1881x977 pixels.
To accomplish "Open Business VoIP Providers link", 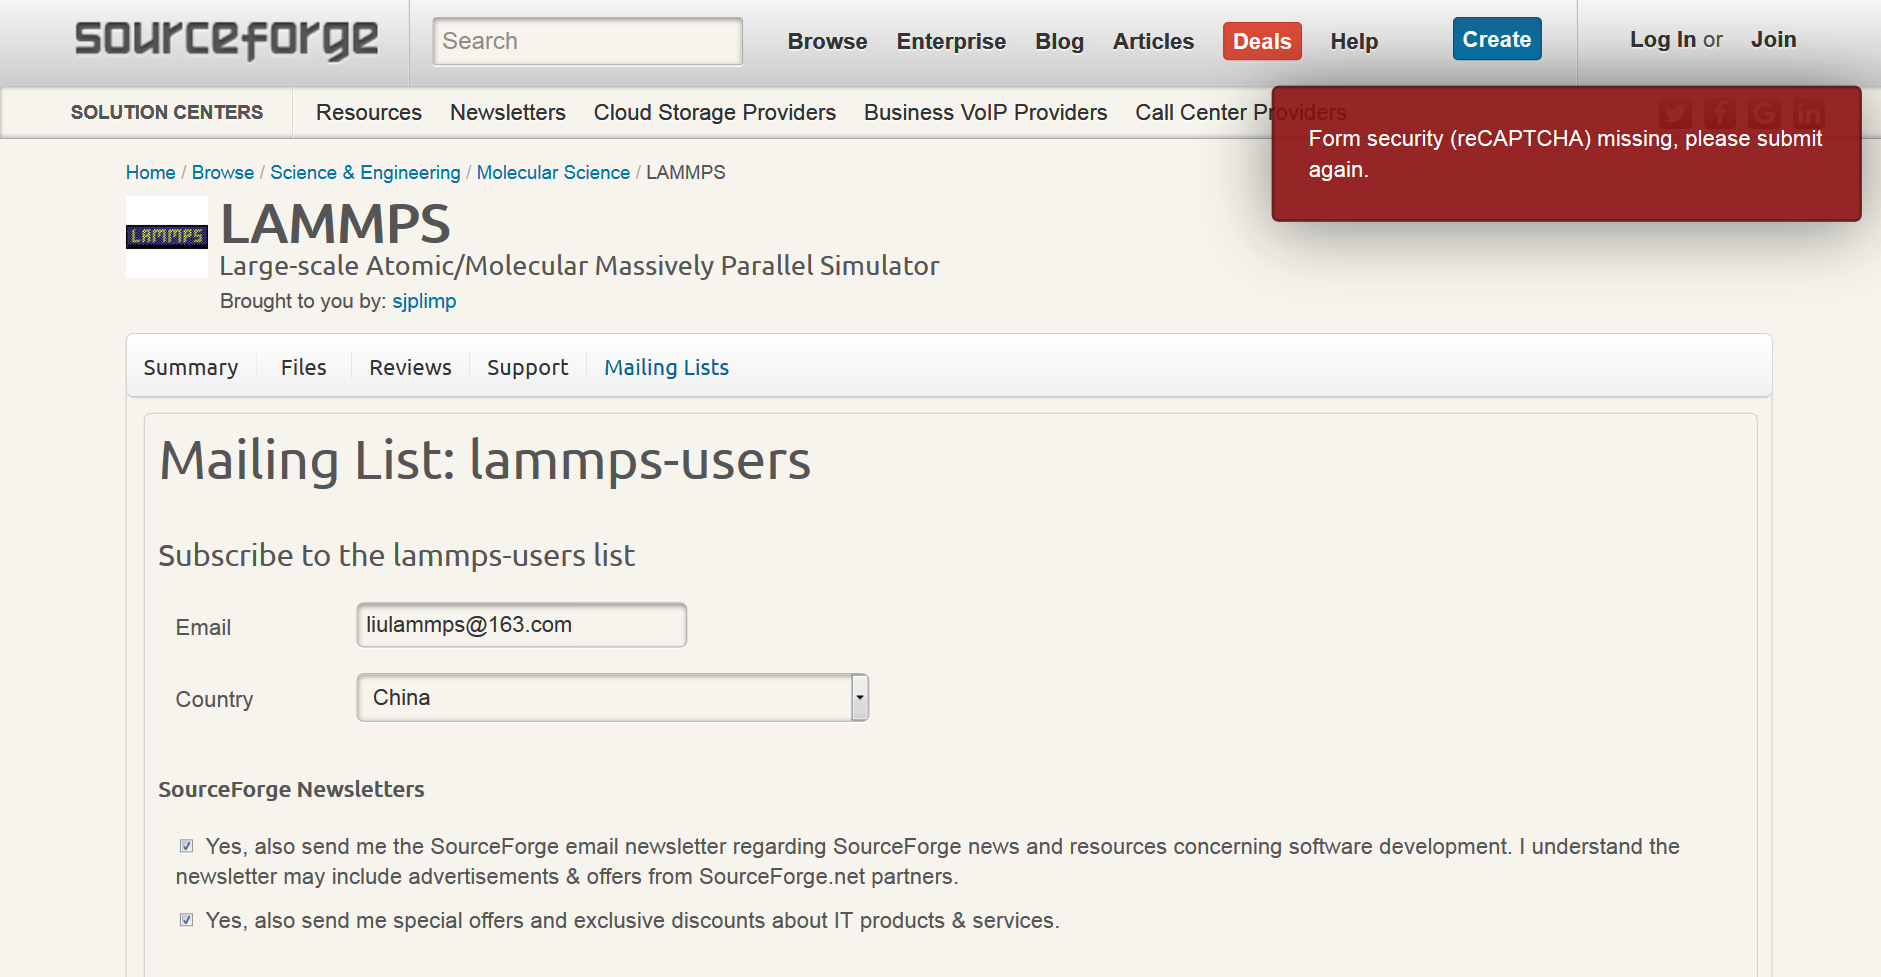I will (x=986, y=112).
